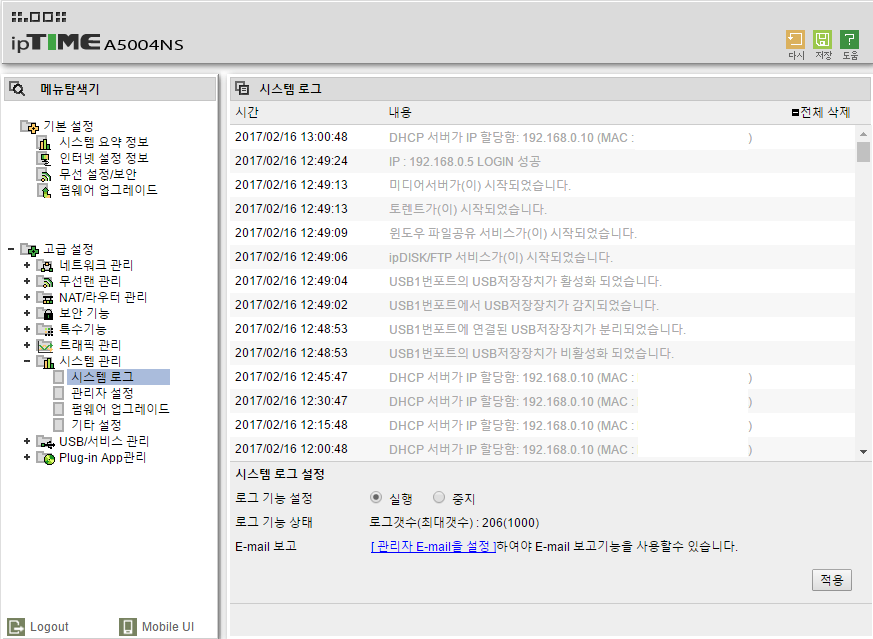
Task: Select the 실행 radio button
Action: pyautogui.click(x=376, y=497)
